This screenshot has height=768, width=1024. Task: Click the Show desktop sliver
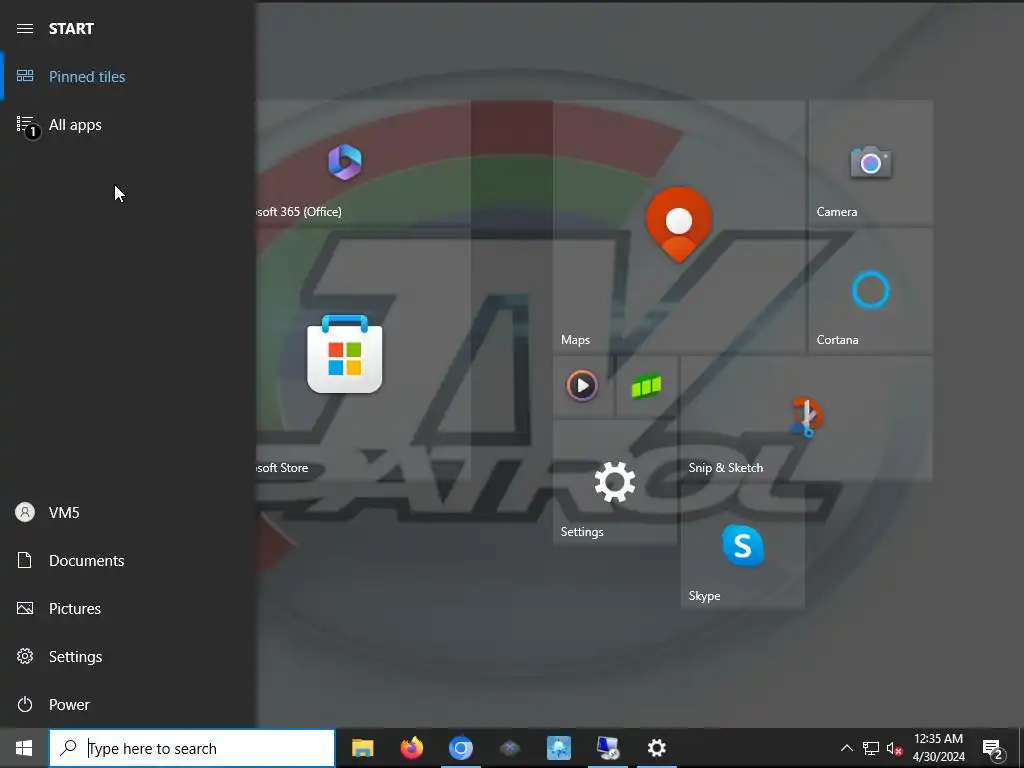pos(1020,748)
